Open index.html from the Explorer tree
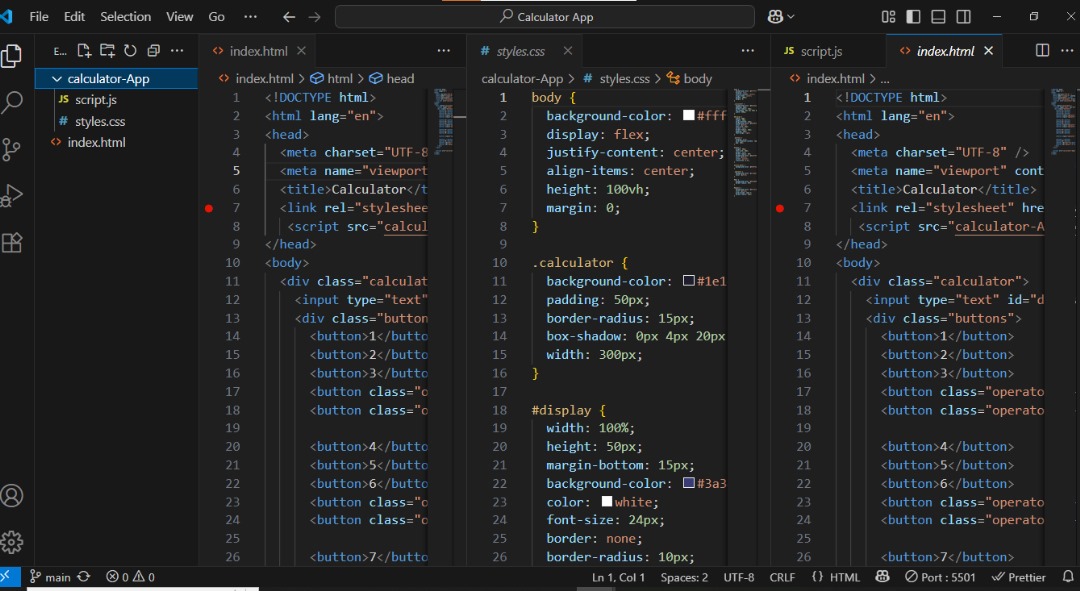 [96, 143]
